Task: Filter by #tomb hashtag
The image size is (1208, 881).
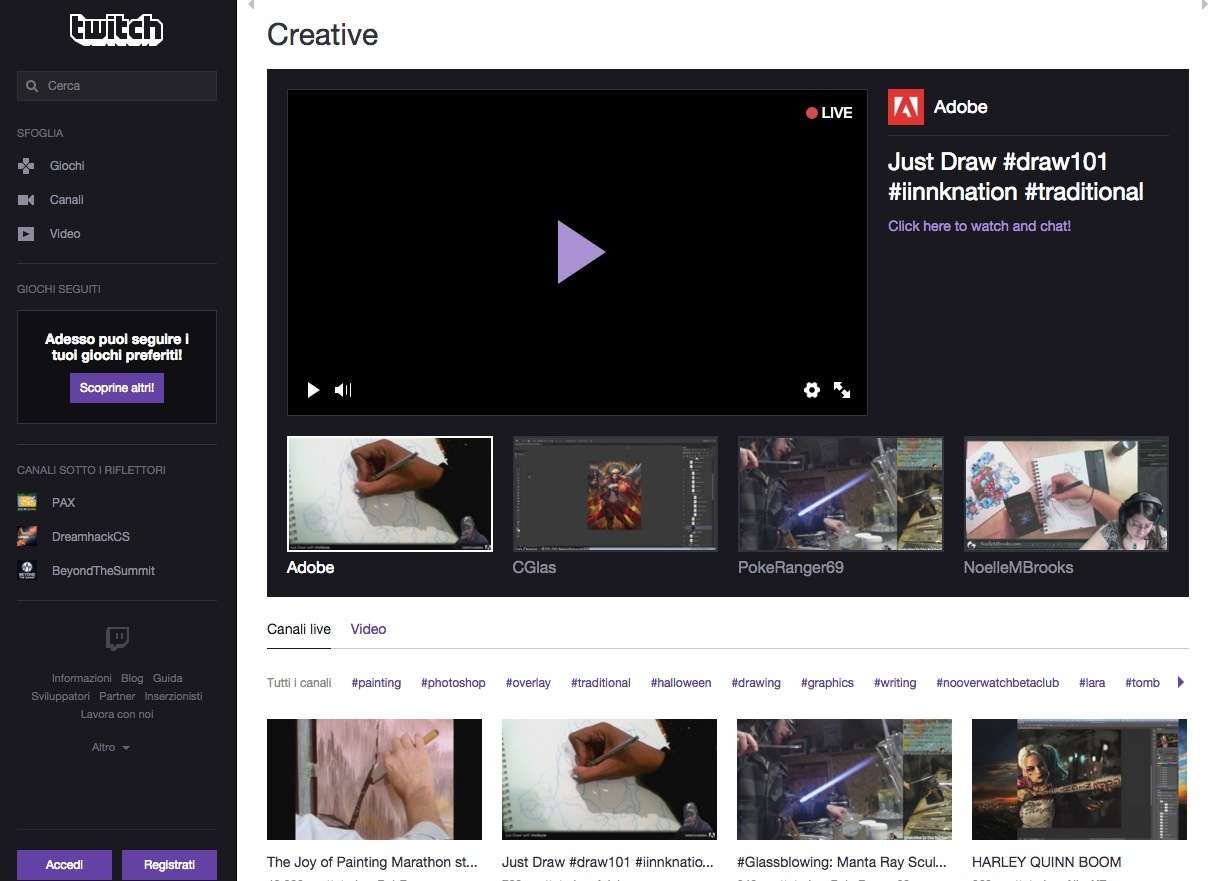Action: click(x=1142, y=683)
